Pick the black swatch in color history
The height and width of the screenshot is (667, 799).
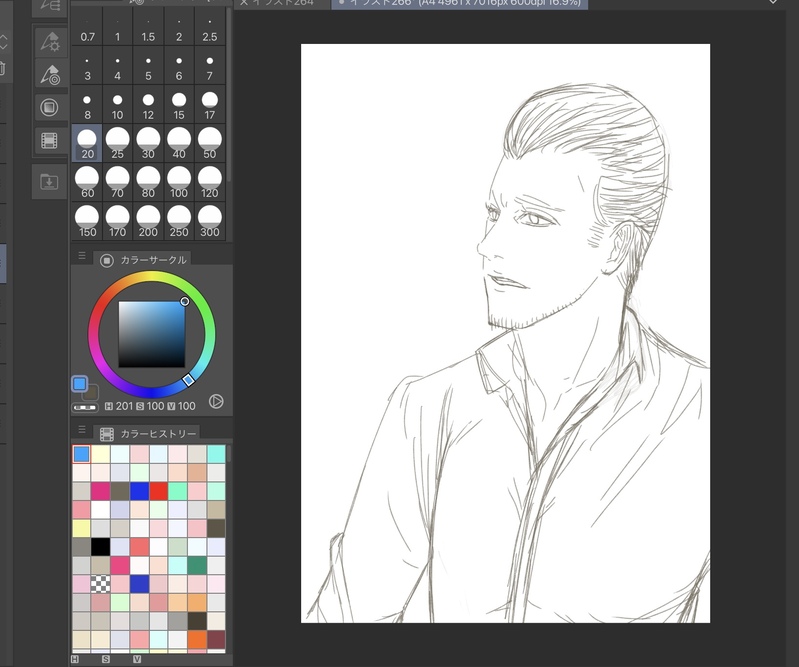tap(100, 546)
